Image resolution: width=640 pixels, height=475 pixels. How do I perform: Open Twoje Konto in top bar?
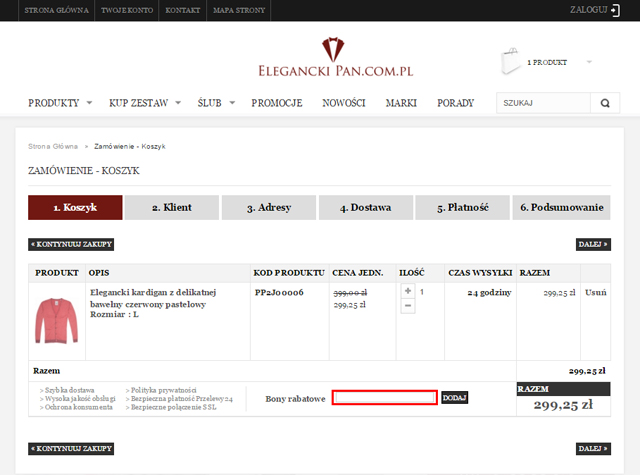[x=127, y=10]
